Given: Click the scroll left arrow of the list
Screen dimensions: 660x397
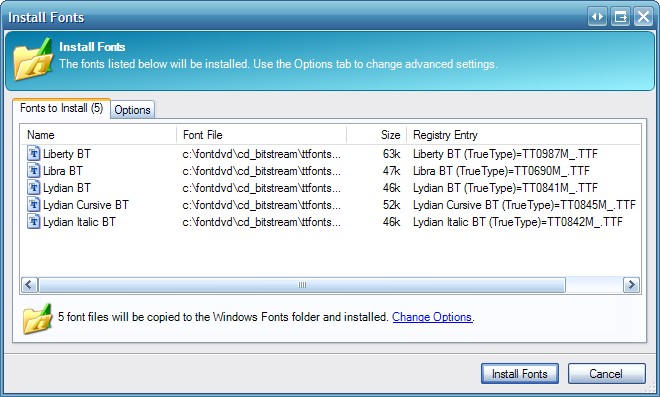Looking at the screenshot, I should (29, 285).
